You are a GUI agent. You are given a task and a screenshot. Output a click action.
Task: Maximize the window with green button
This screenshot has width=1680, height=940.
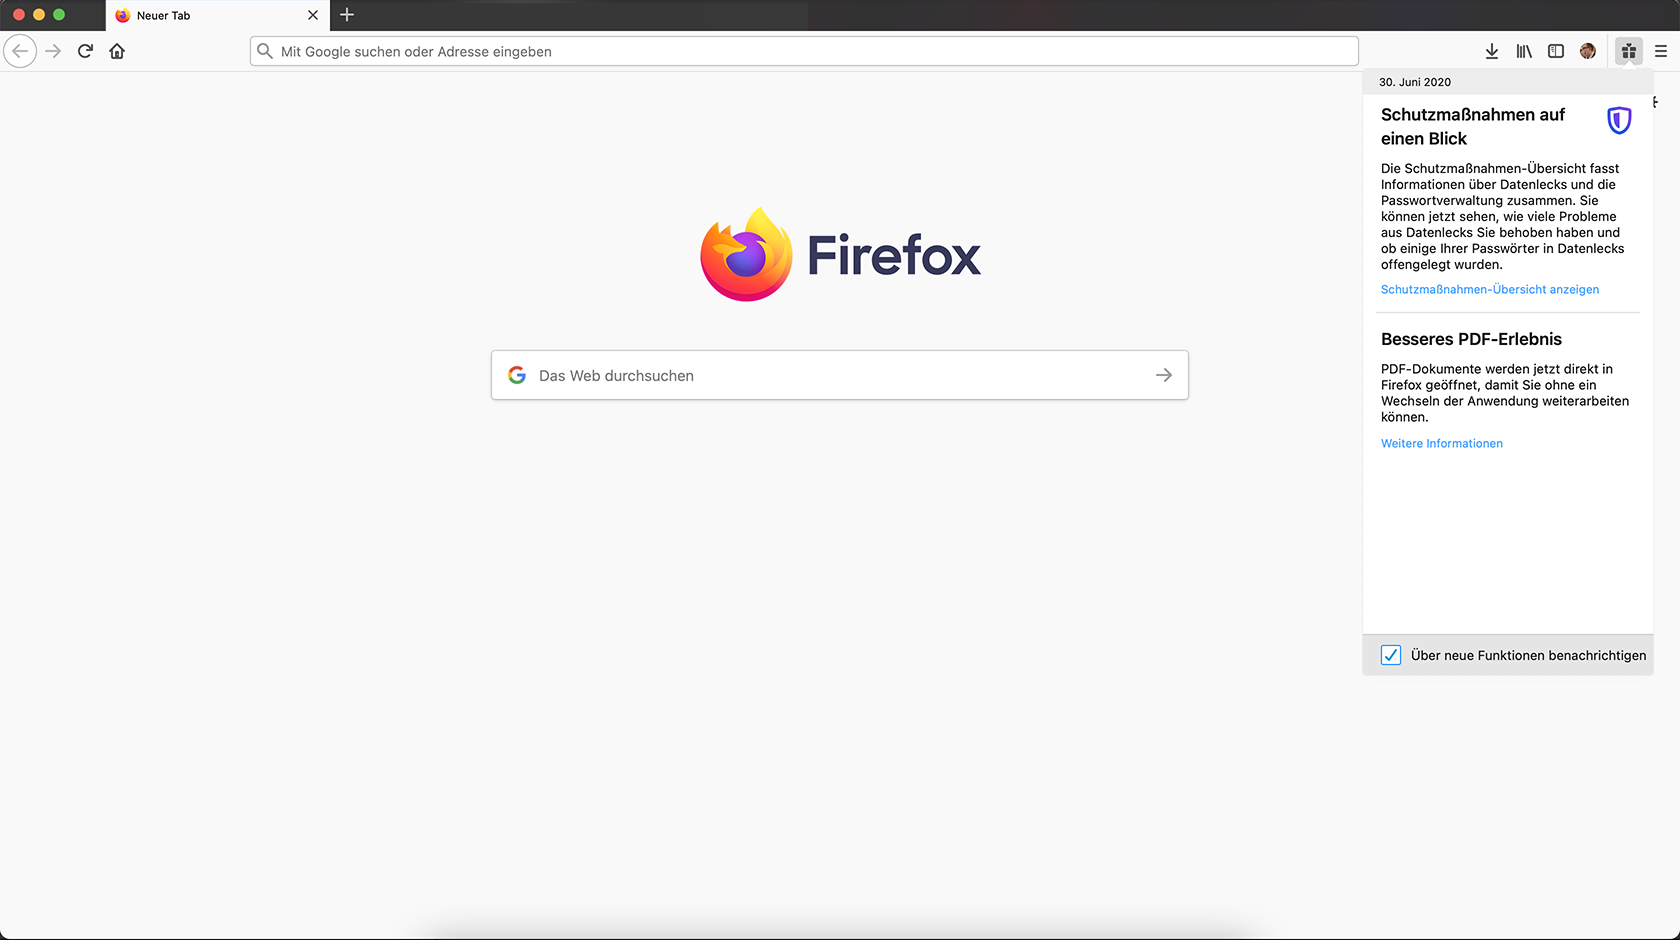pyautogui.click(x=59, y=15)
